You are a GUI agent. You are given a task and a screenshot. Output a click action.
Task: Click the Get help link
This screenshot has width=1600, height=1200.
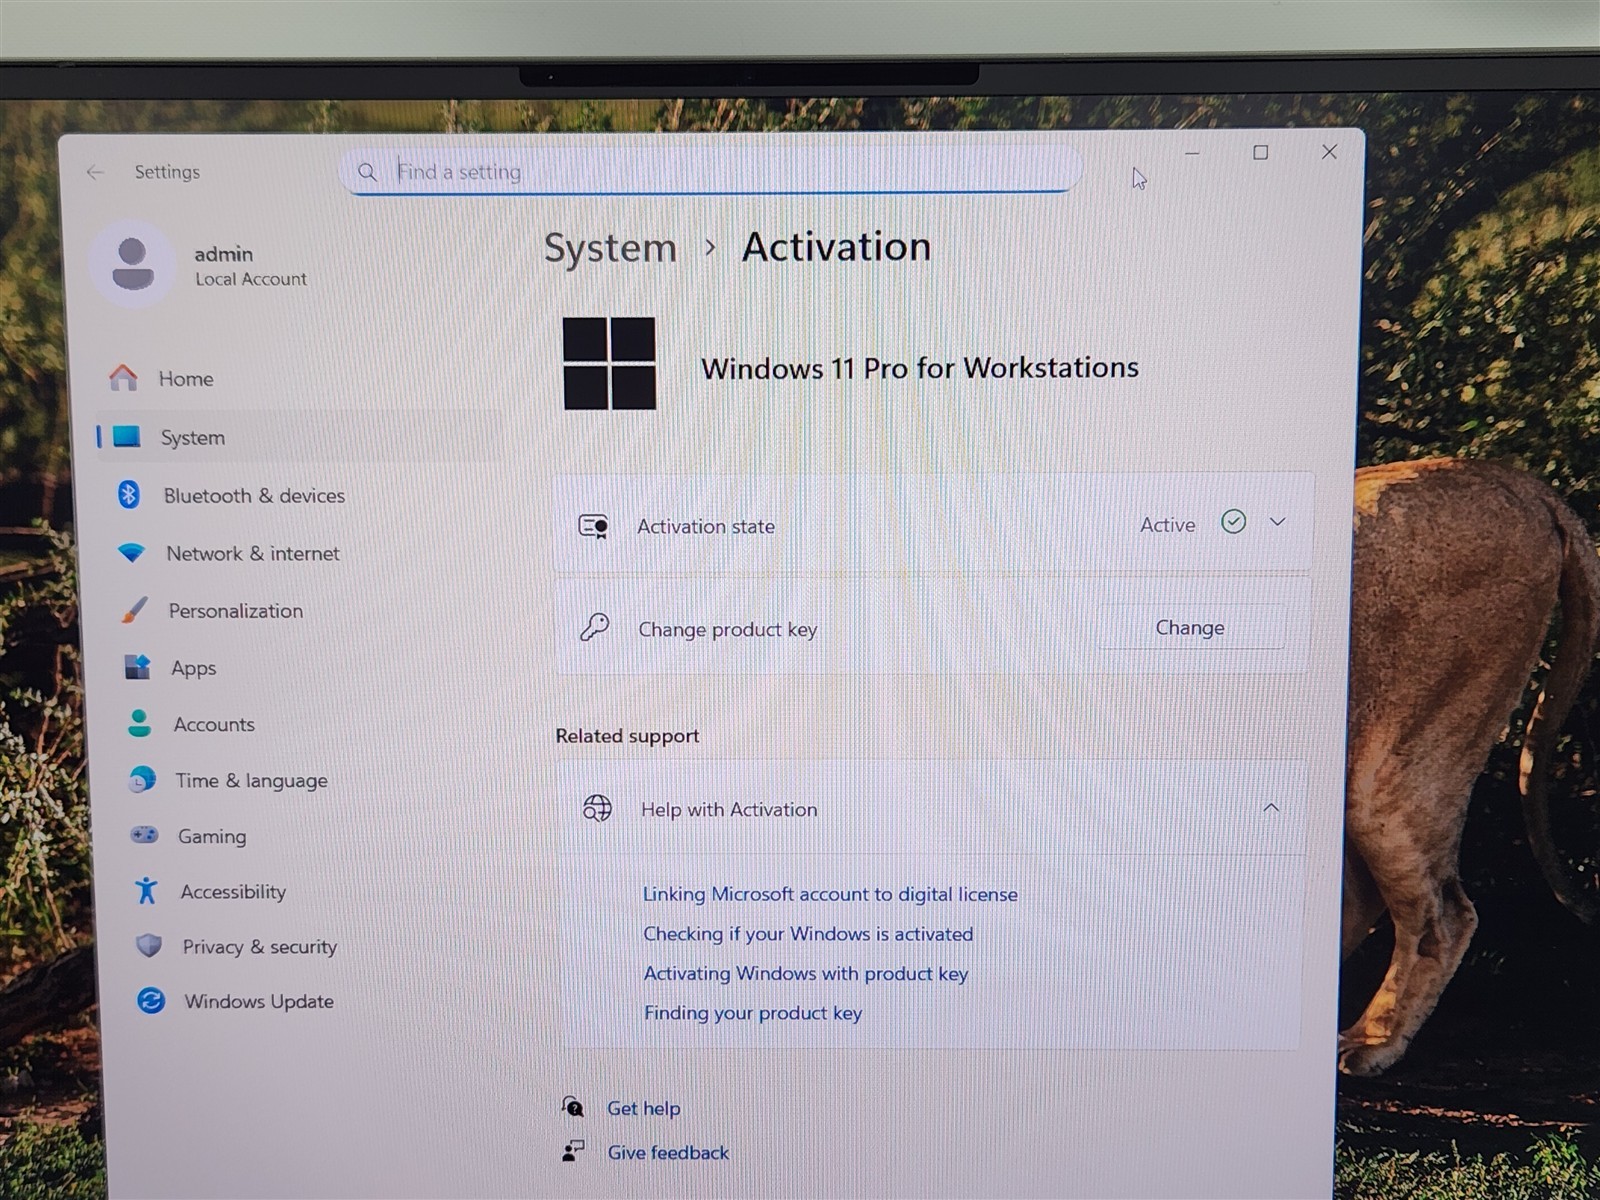point(643,1108)
